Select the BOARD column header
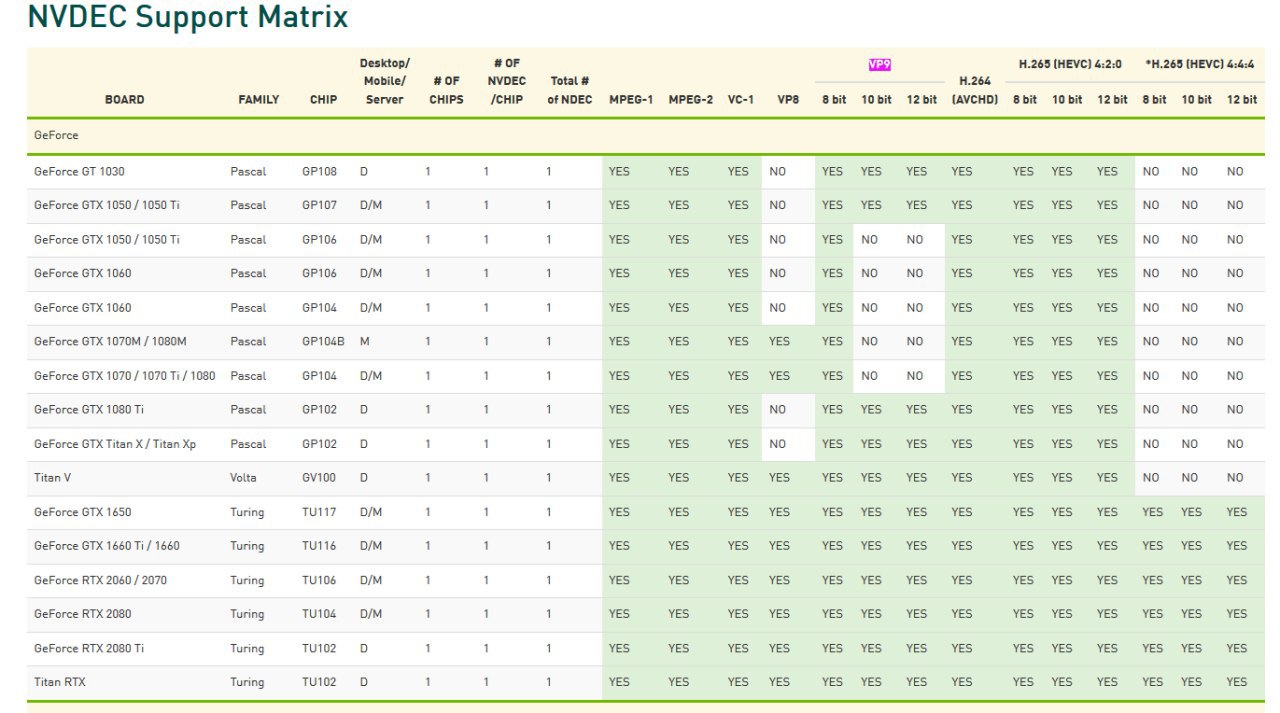This screenshot has width=1280, height=713. [x=124, y=99]
